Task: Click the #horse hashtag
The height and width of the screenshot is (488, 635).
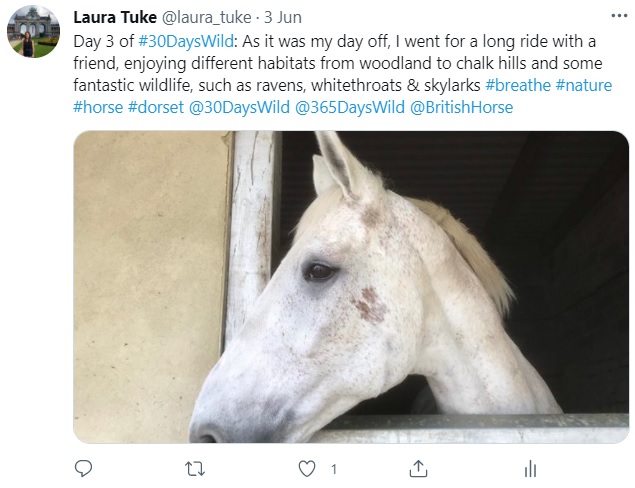Action: click(98, 105)
